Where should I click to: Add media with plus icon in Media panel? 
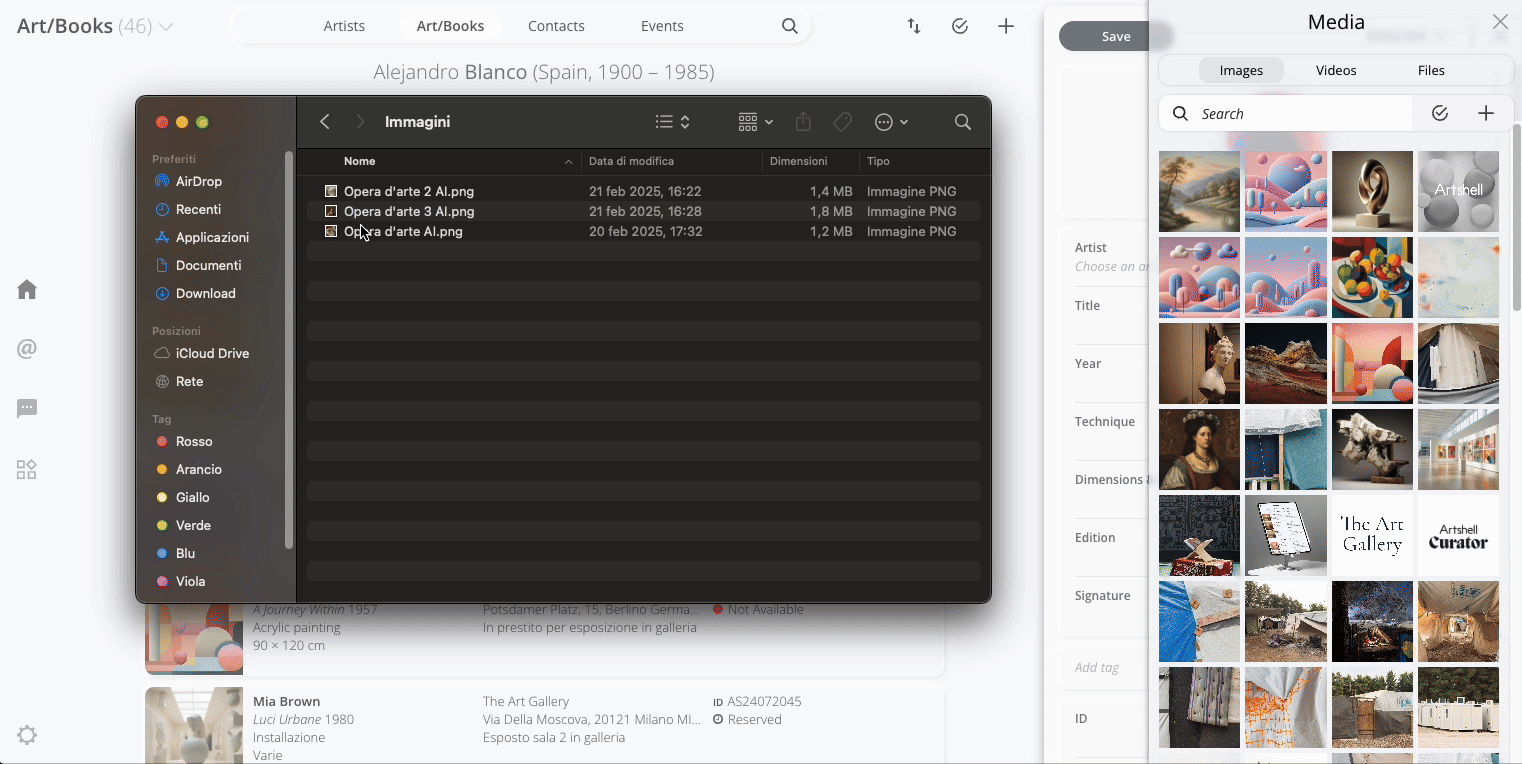1486,114
